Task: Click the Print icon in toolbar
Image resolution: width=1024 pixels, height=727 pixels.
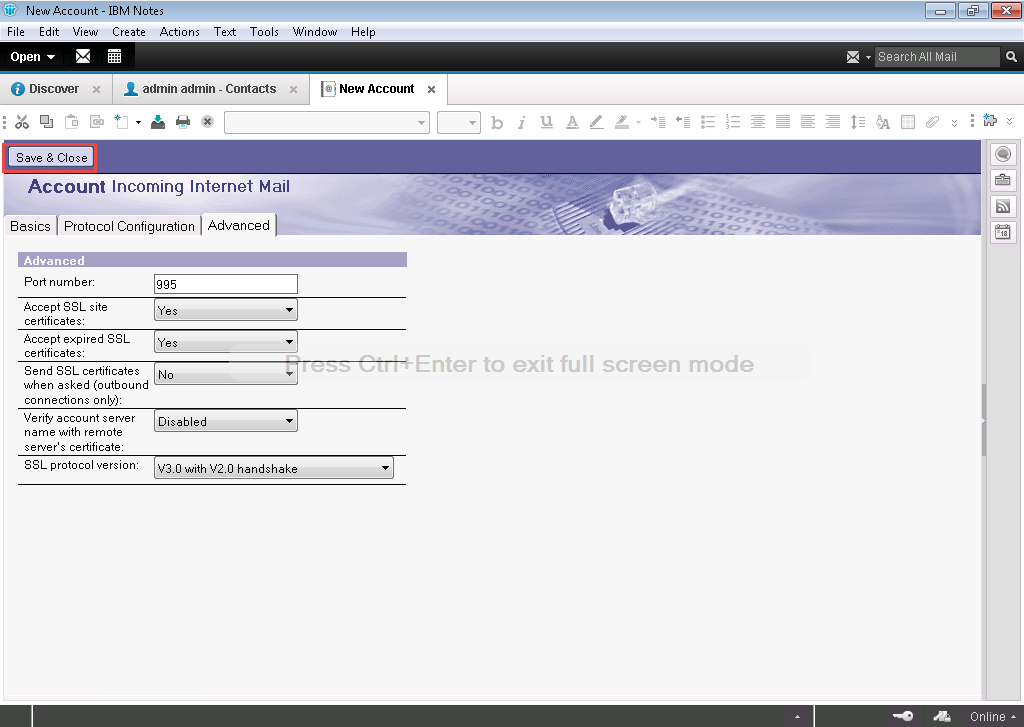Action: pos(183,122)
